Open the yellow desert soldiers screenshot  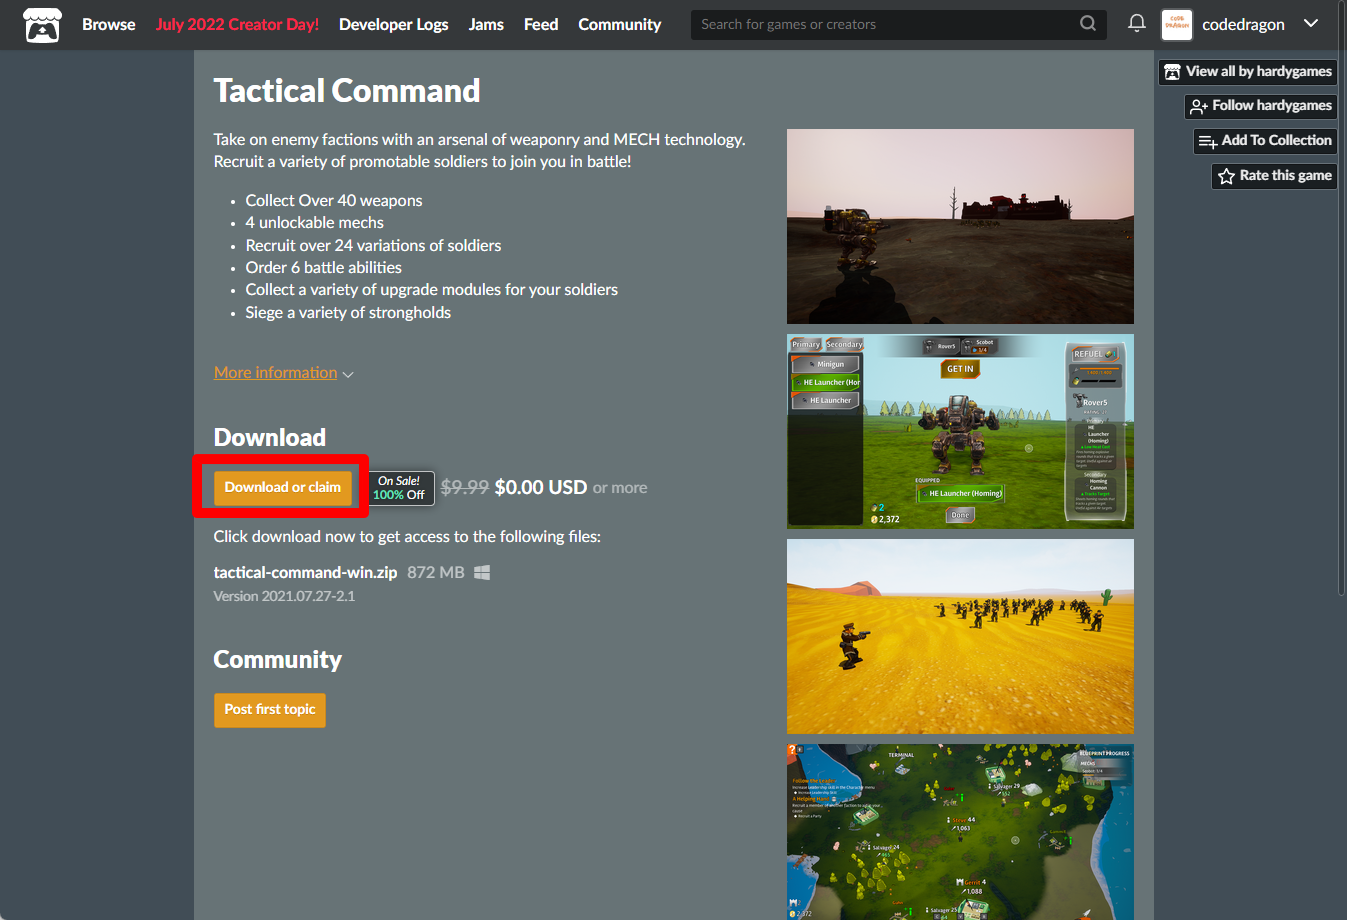960,636
